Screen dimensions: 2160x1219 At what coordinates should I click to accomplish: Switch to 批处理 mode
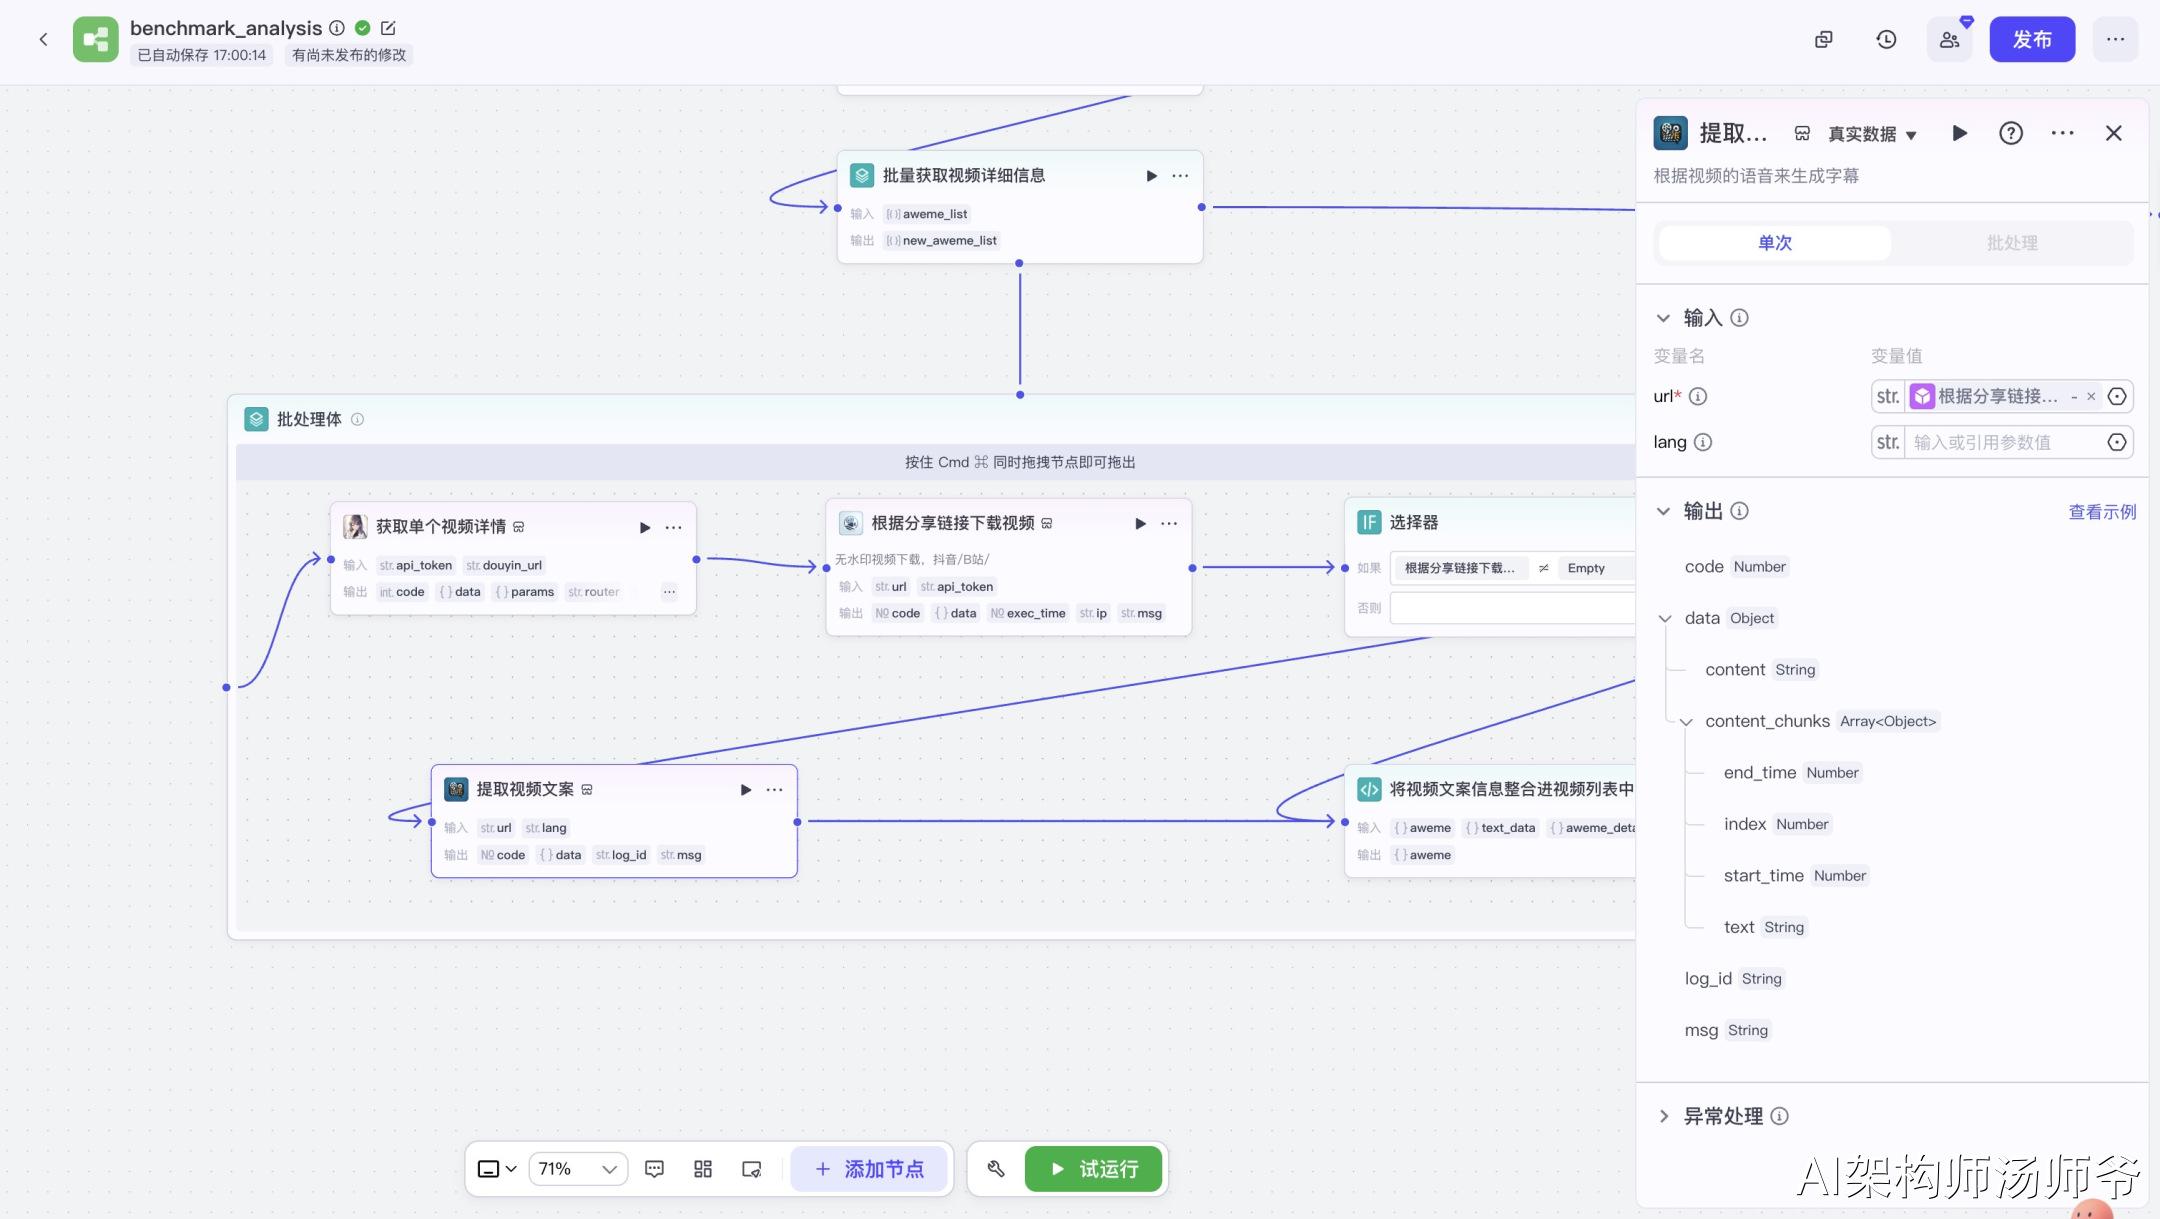click(x=2012, y=243)
